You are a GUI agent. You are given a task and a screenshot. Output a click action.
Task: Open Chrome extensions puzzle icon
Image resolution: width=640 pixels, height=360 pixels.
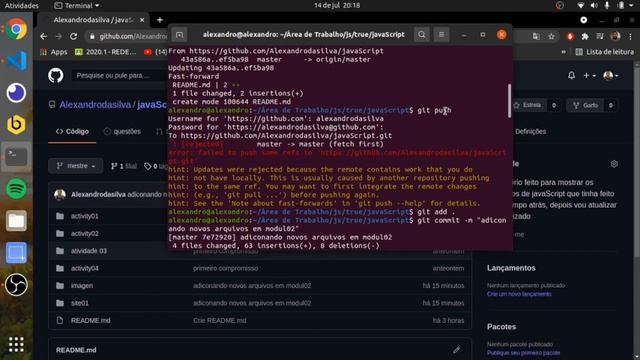click(585, 36)
